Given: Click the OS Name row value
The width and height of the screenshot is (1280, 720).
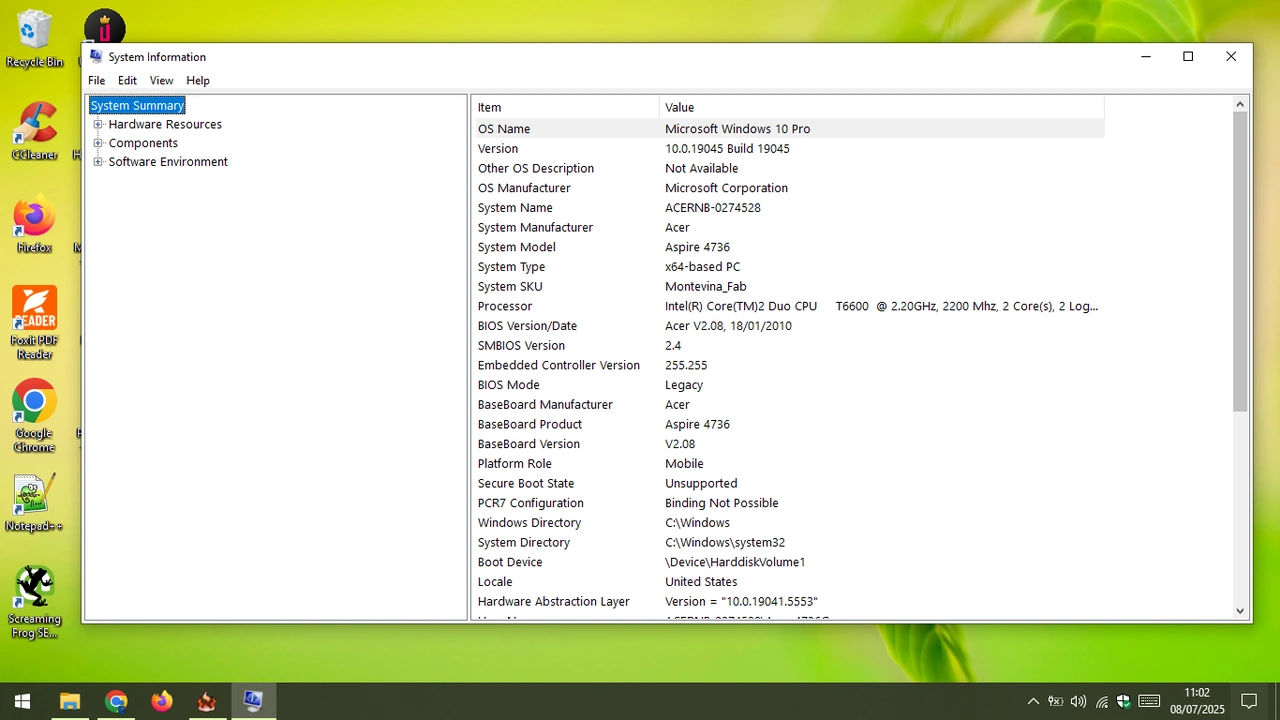Looking at the screenshot, I should (737, 128).
